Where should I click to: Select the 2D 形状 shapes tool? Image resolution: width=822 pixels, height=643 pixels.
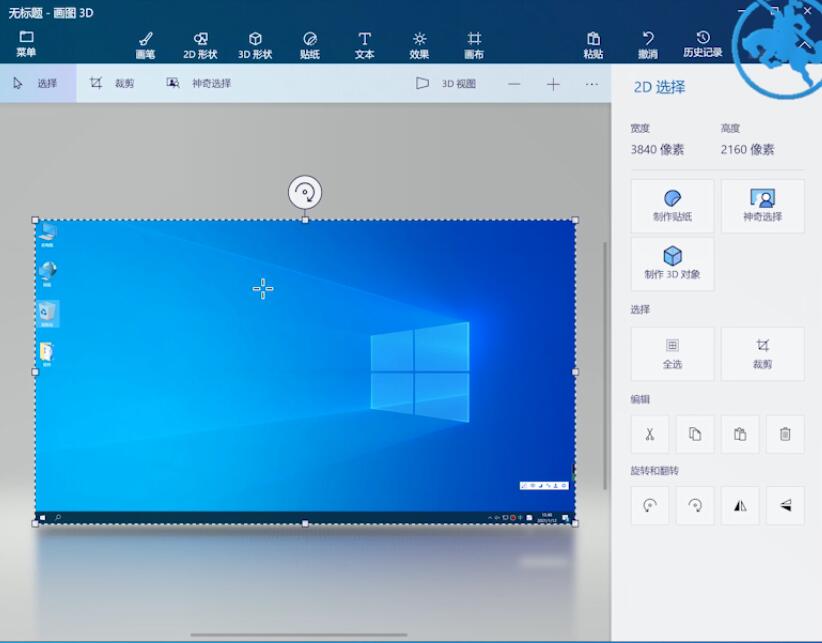pyautogui.click(x=200, y=44)
